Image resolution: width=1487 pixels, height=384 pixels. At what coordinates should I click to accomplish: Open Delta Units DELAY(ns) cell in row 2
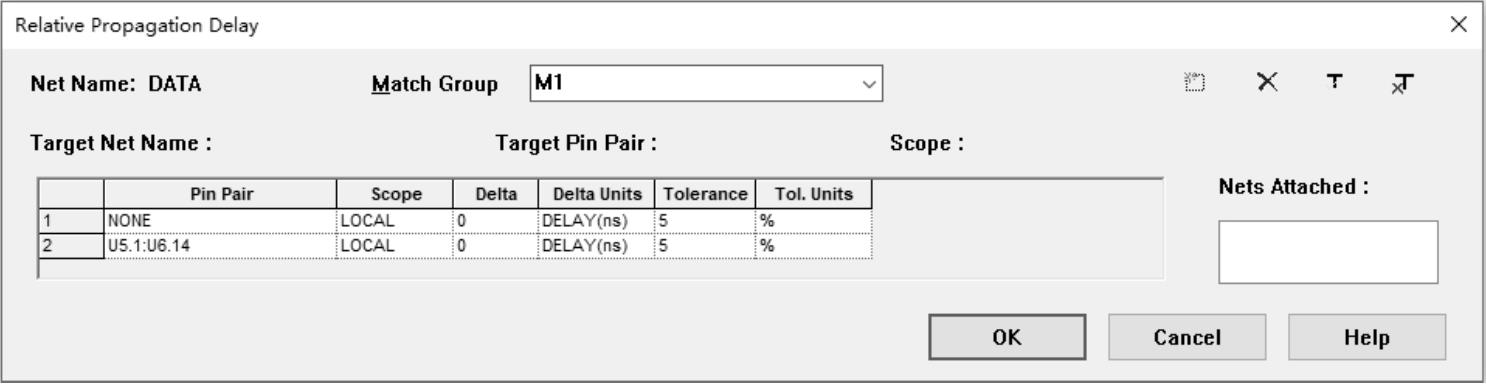pos(596,243)
